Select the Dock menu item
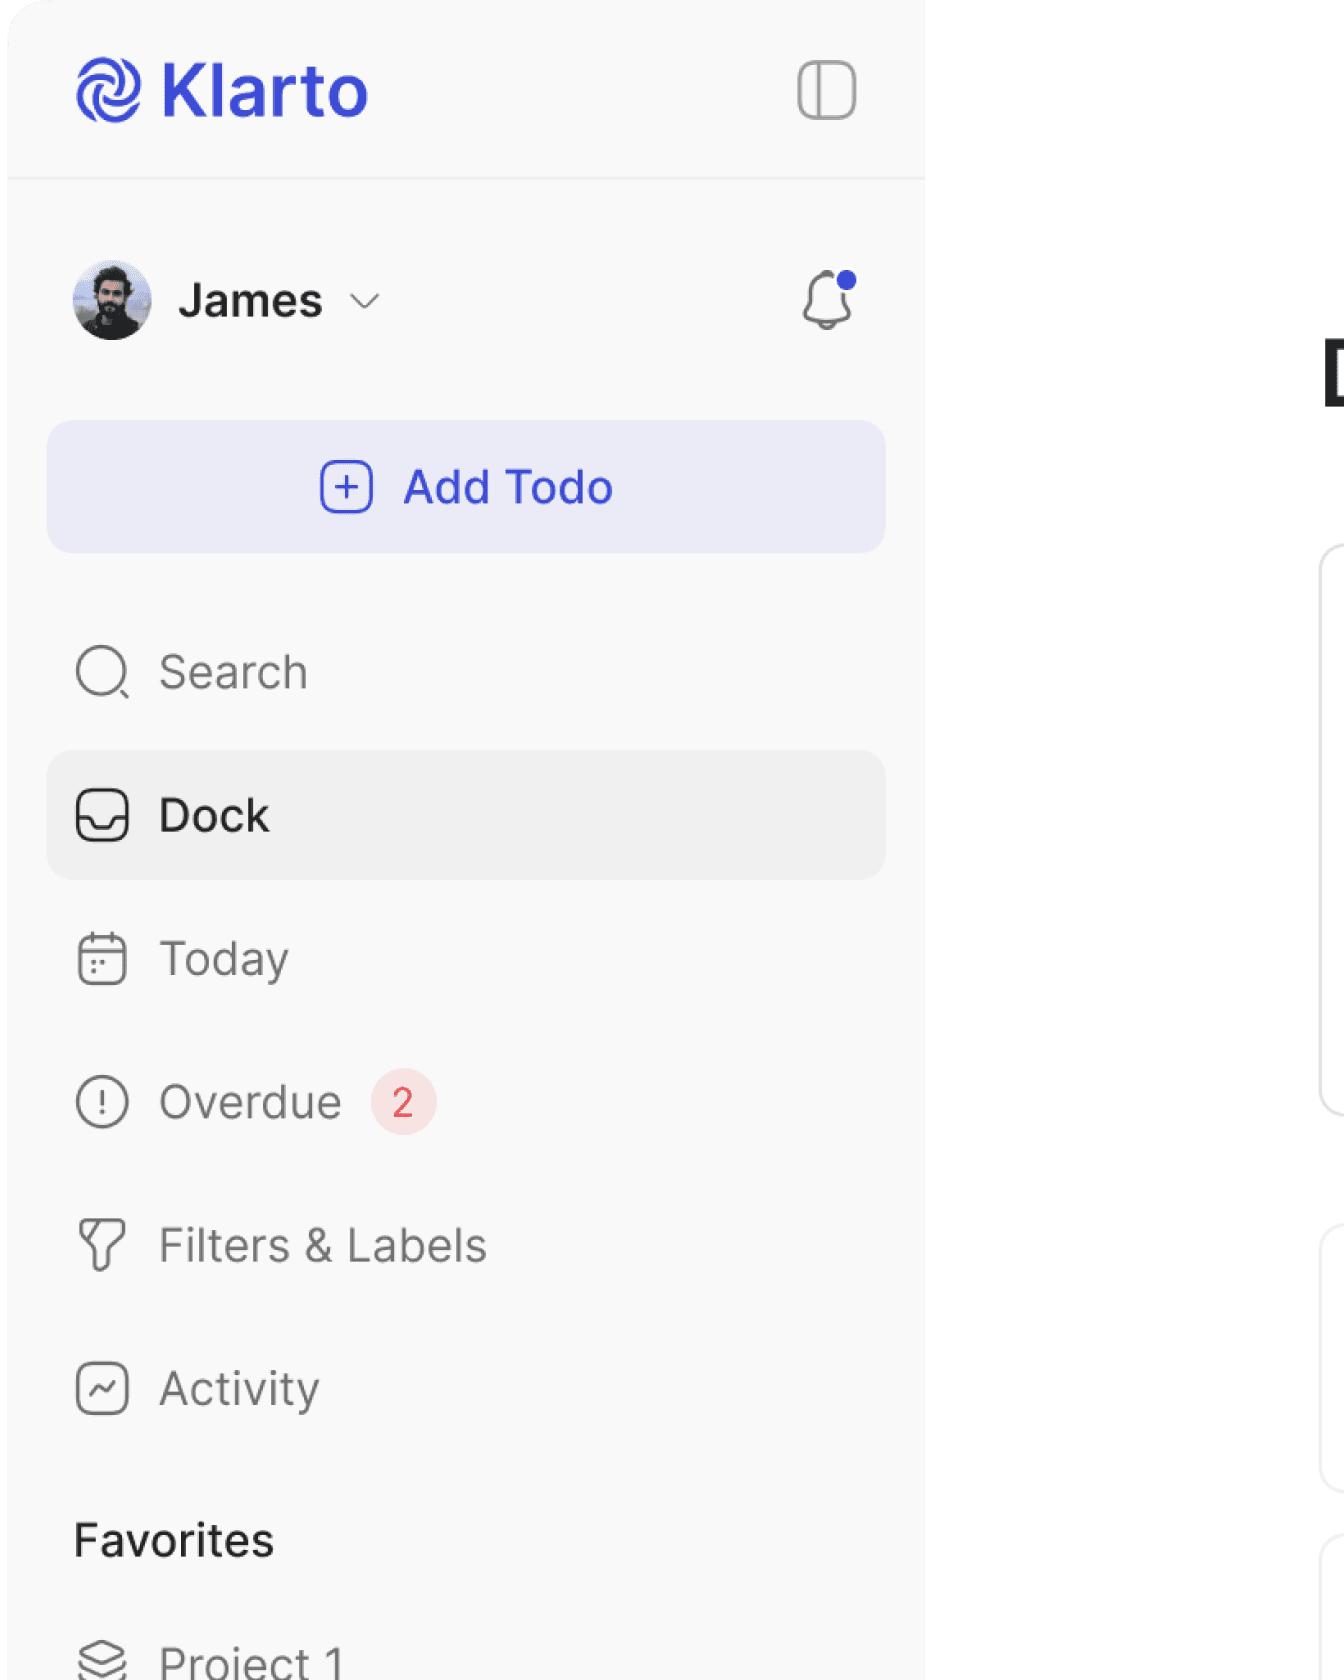 [x=465, y=815]
